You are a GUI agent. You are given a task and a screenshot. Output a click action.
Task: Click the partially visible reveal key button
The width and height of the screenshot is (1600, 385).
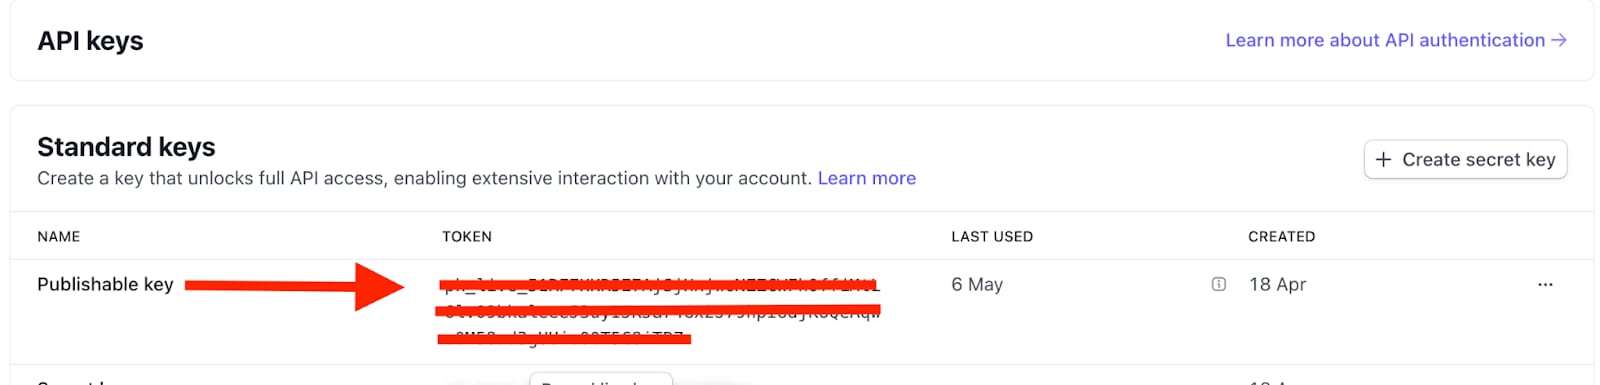[600, 379]
